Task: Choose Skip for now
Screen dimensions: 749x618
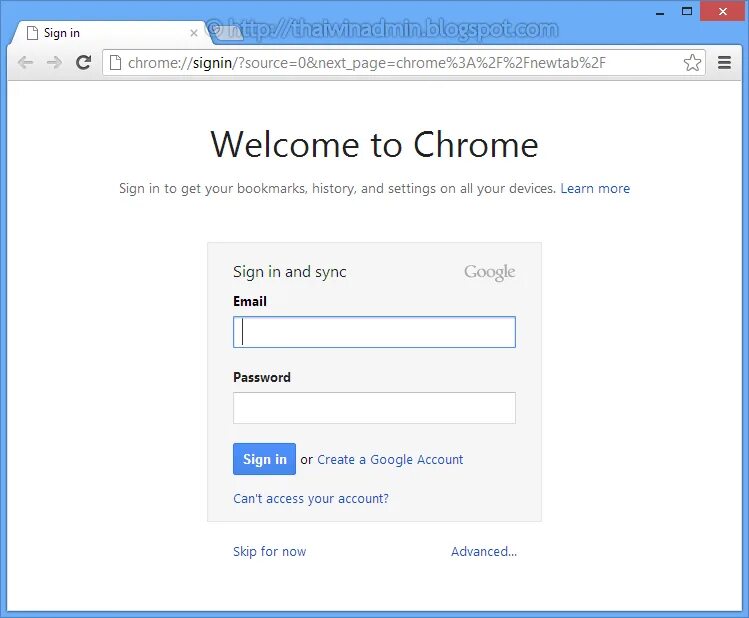Action: tap(269, 551)
